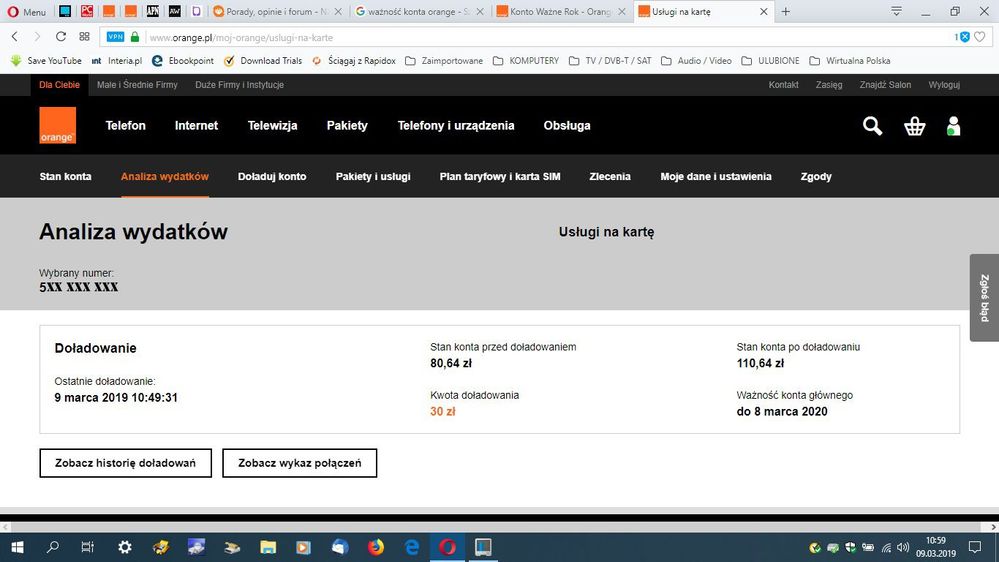The width and height of the screenshot is (999, 562).
Task: Click the ad blocker shield icon
Action: 964,37
